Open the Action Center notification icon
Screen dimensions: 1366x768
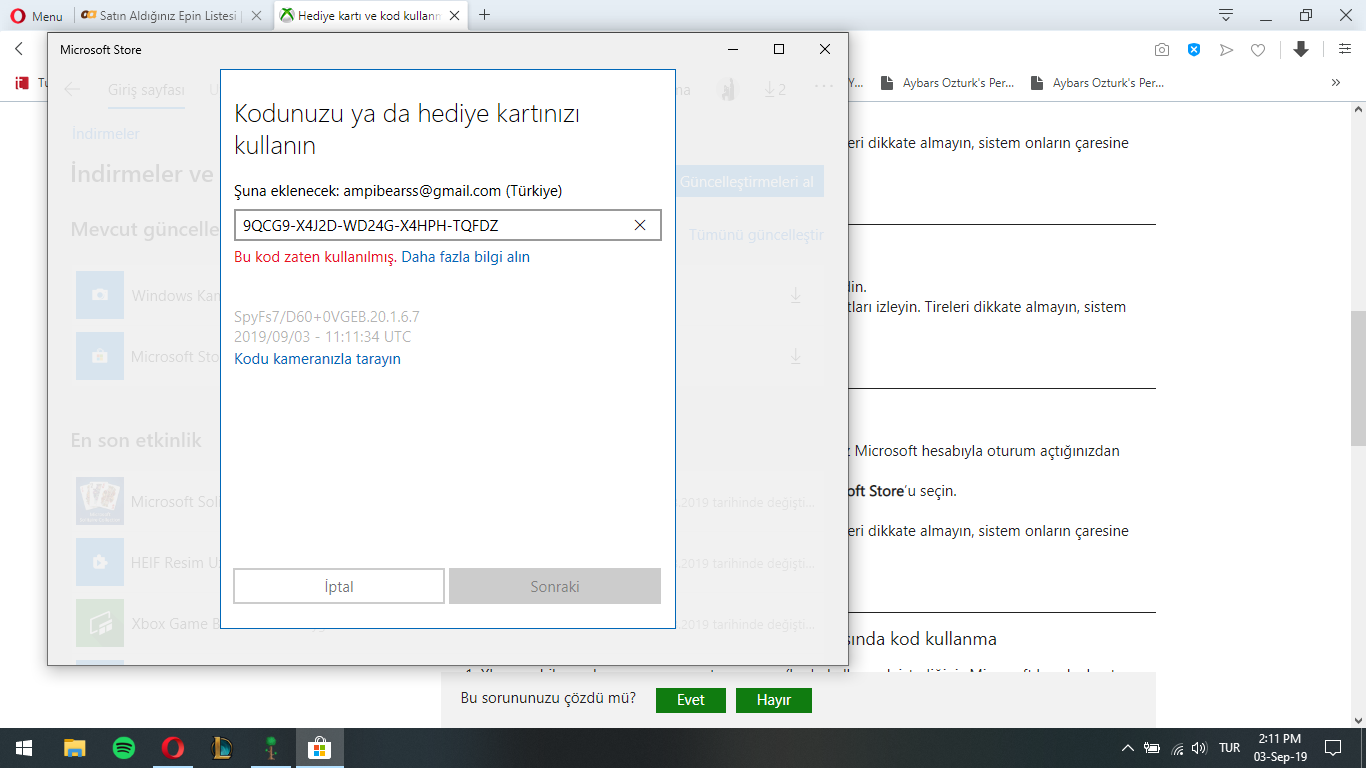point(1333,748)
